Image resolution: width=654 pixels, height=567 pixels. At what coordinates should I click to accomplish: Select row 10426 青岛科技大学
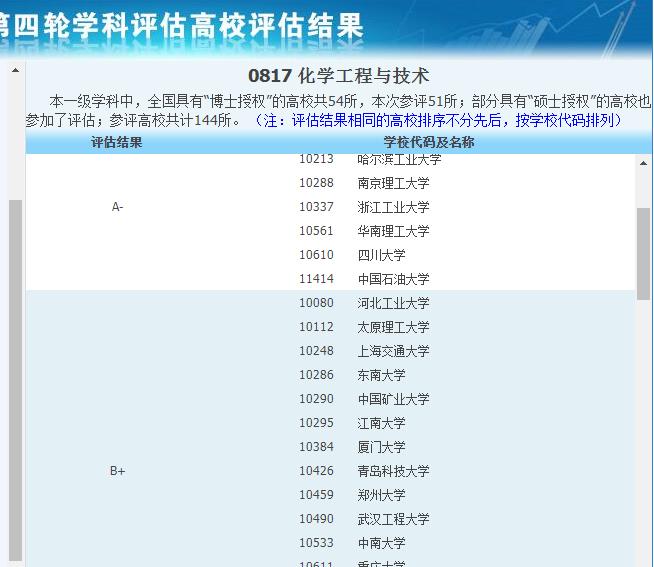(x=364, y=471)
